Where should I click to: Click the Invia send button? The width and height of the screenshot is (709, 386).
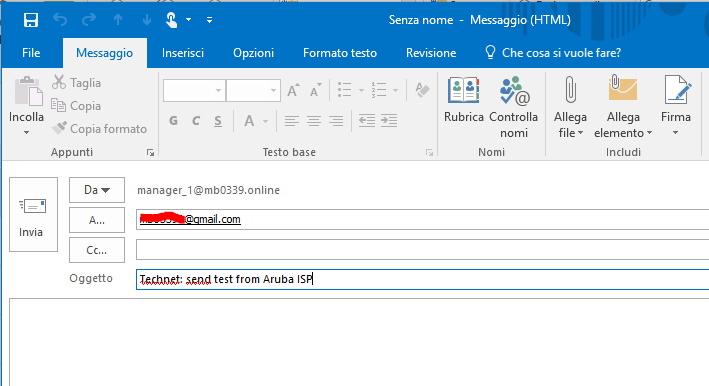pyautogui.click(x=33, y=214)
